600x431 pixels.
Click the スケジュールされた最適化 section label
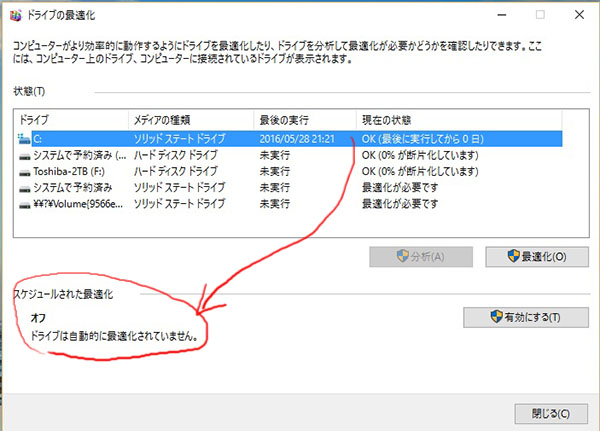[x=64, y=294]
